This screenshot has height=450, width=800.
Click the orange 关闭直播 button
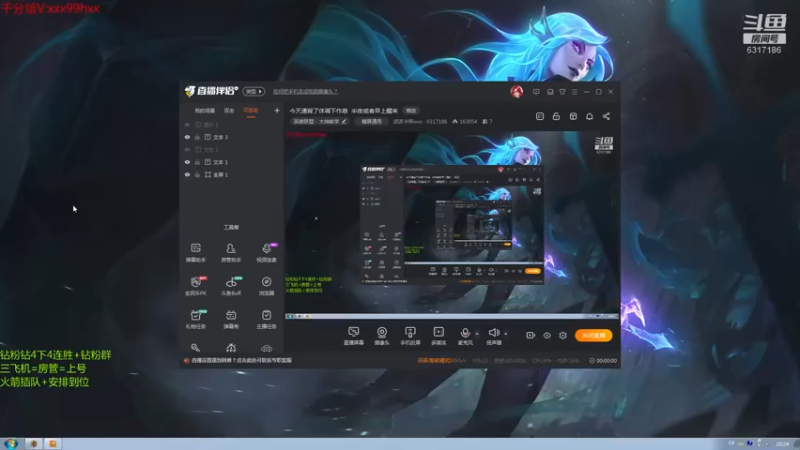coord(593,335)
